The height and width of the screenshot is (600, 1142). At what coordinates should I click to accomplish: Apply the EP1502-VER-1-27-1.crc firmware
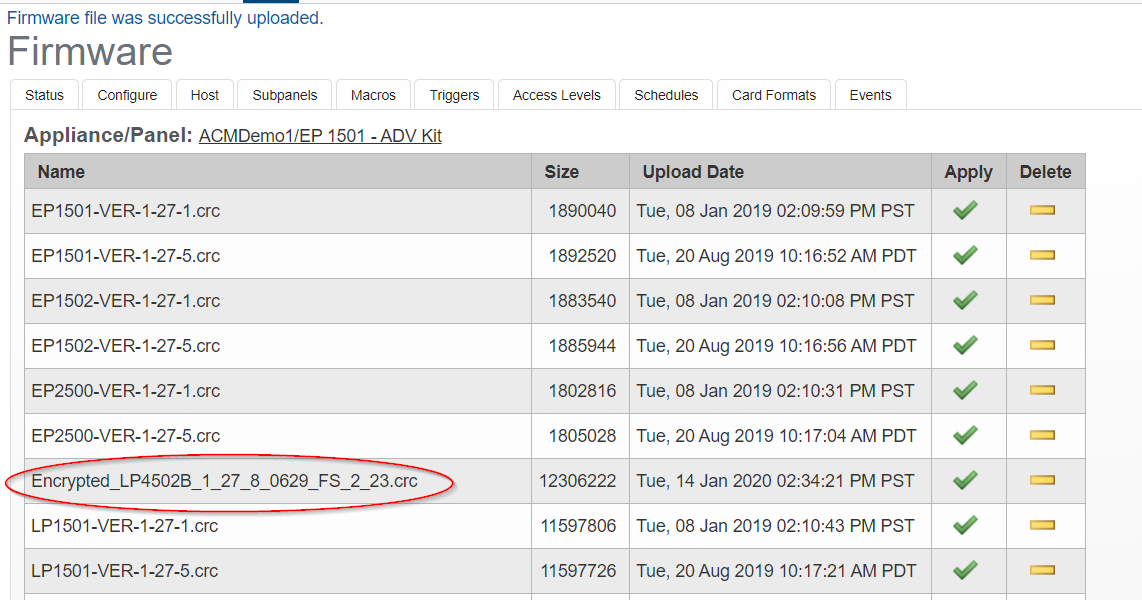pyautogui.click(x=965, y=300)
